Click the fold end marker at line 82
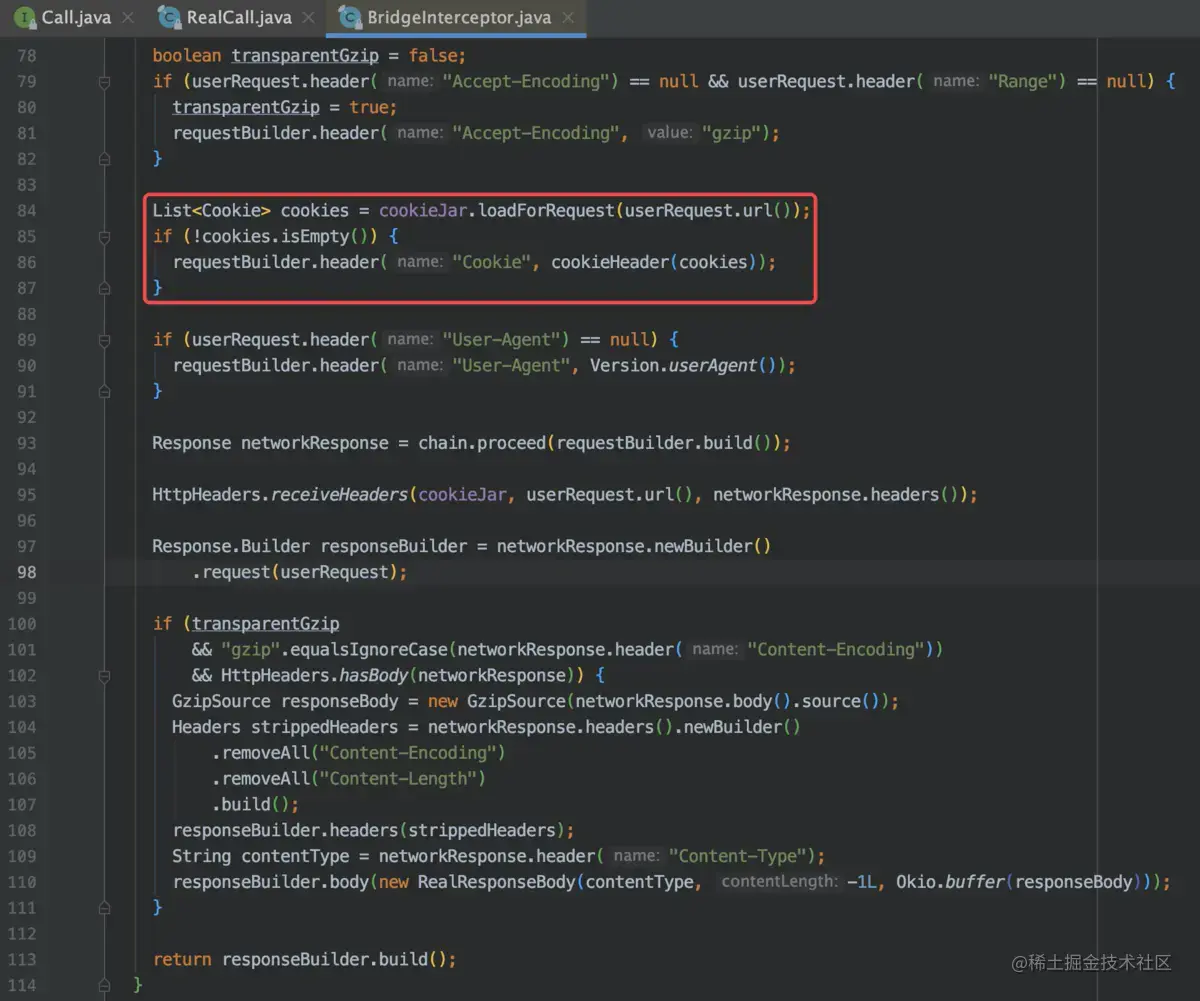 click(x=104, y=159)
